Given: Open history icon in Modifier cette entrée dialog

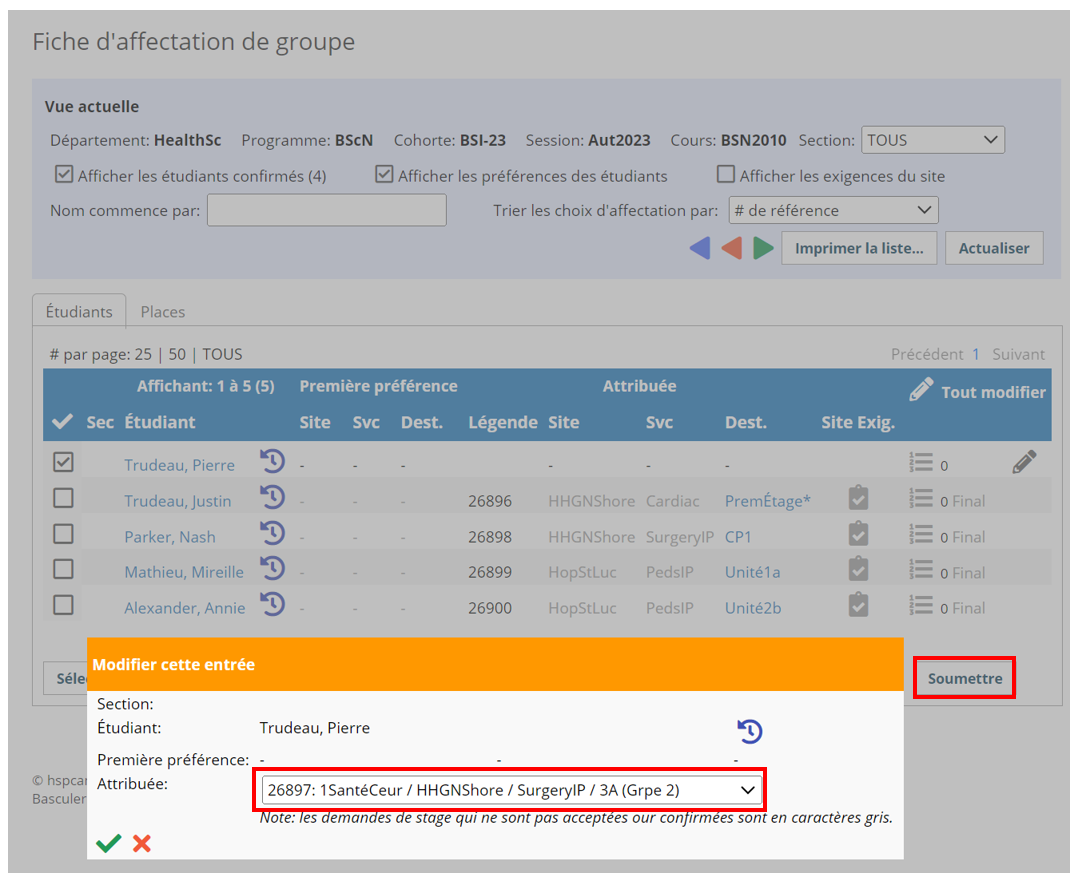Looking at the screenshot, I should 750,731.
